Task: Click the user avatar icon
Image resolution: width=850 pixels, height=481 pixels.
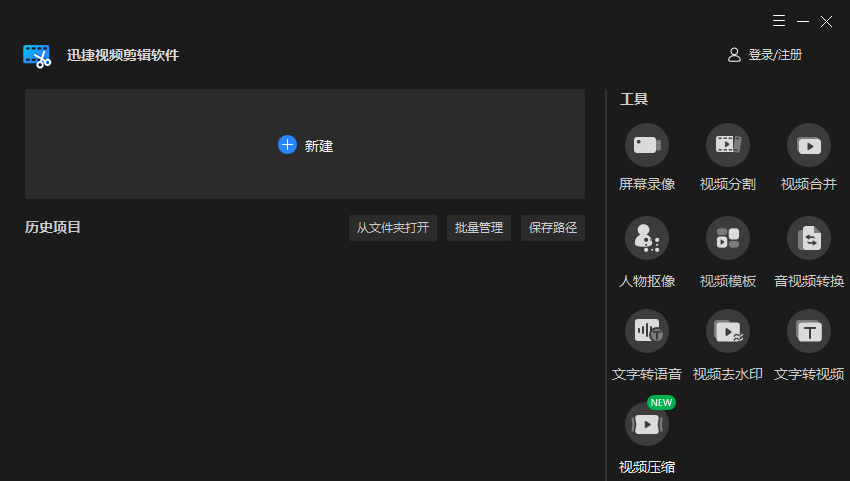Action: pos(734,55)
